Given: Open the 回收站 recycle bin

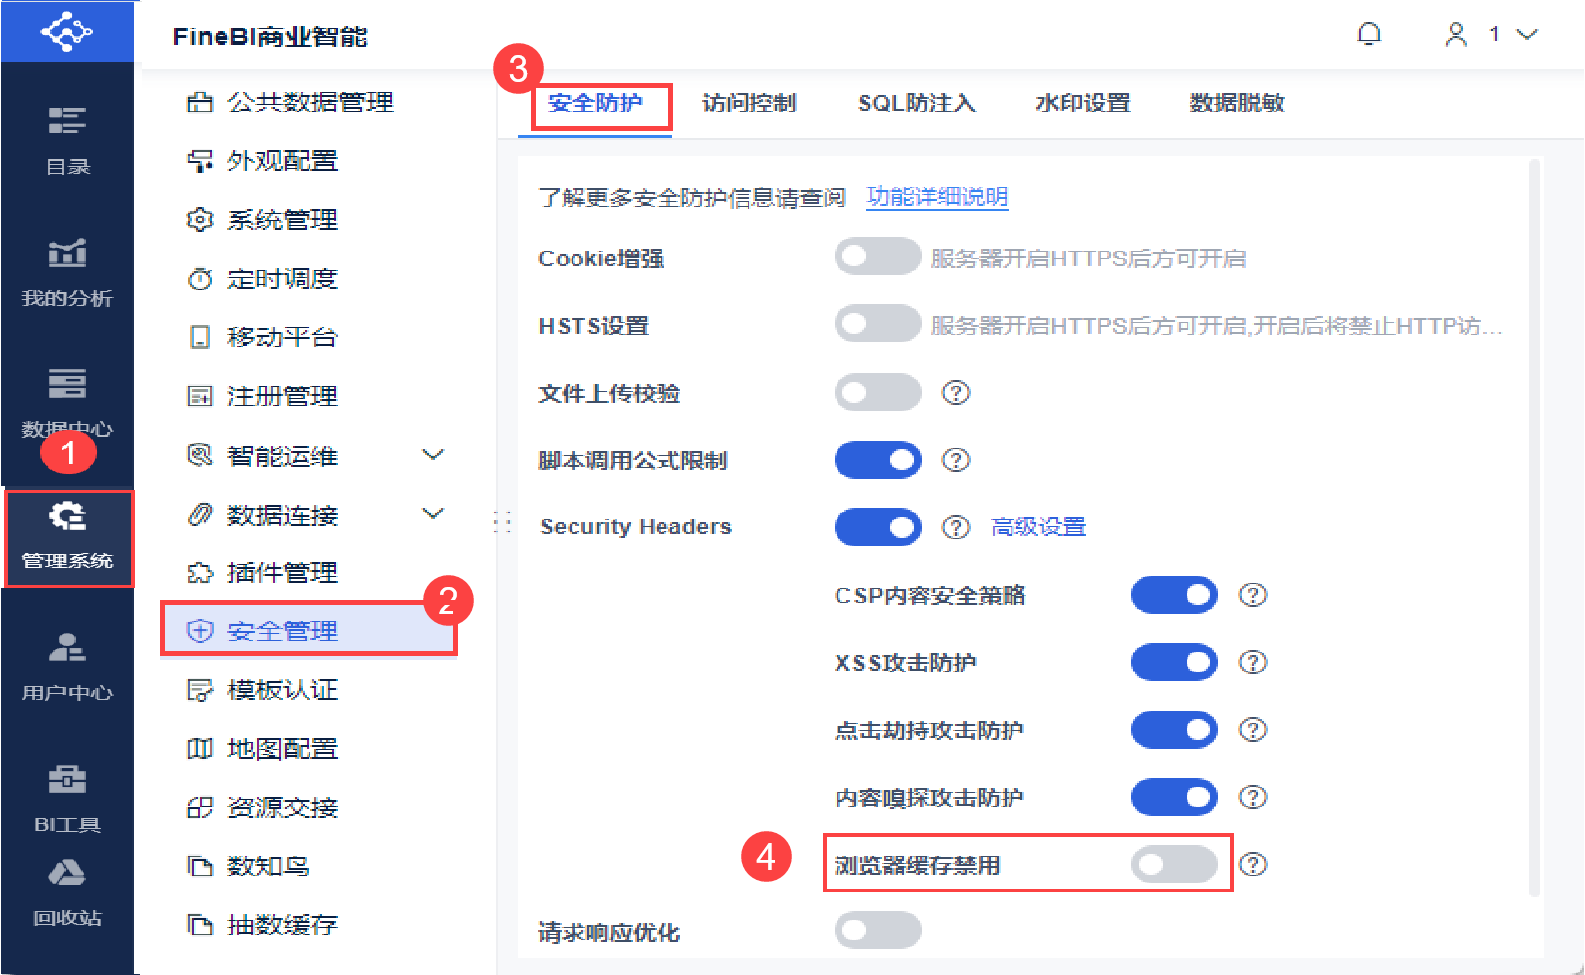Looking at the screenshot, I should point(67,890).
